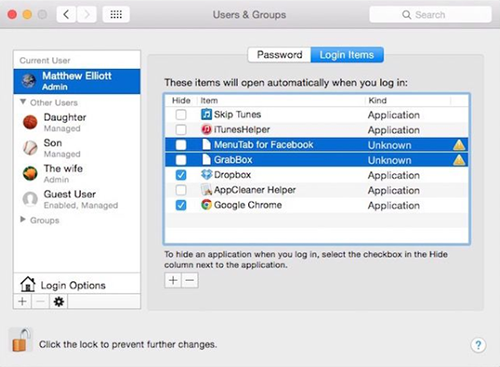The width and height of the screenshot is (500, 367).
Task: Click warning triangle on GrabBox row
Action: (x=459, y=160)
